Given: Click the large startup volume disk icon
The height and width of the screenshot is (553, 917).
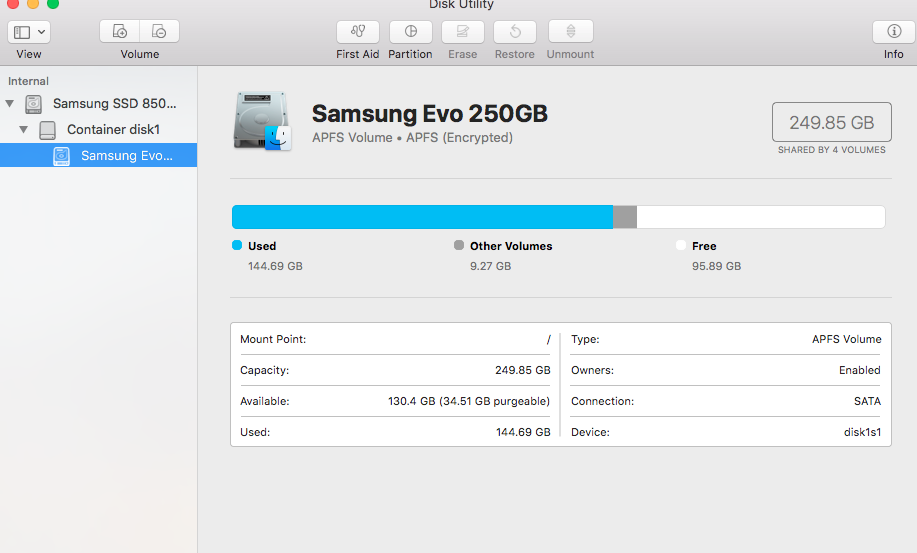Looking at the screenshot, I should (x=262, y=121).
